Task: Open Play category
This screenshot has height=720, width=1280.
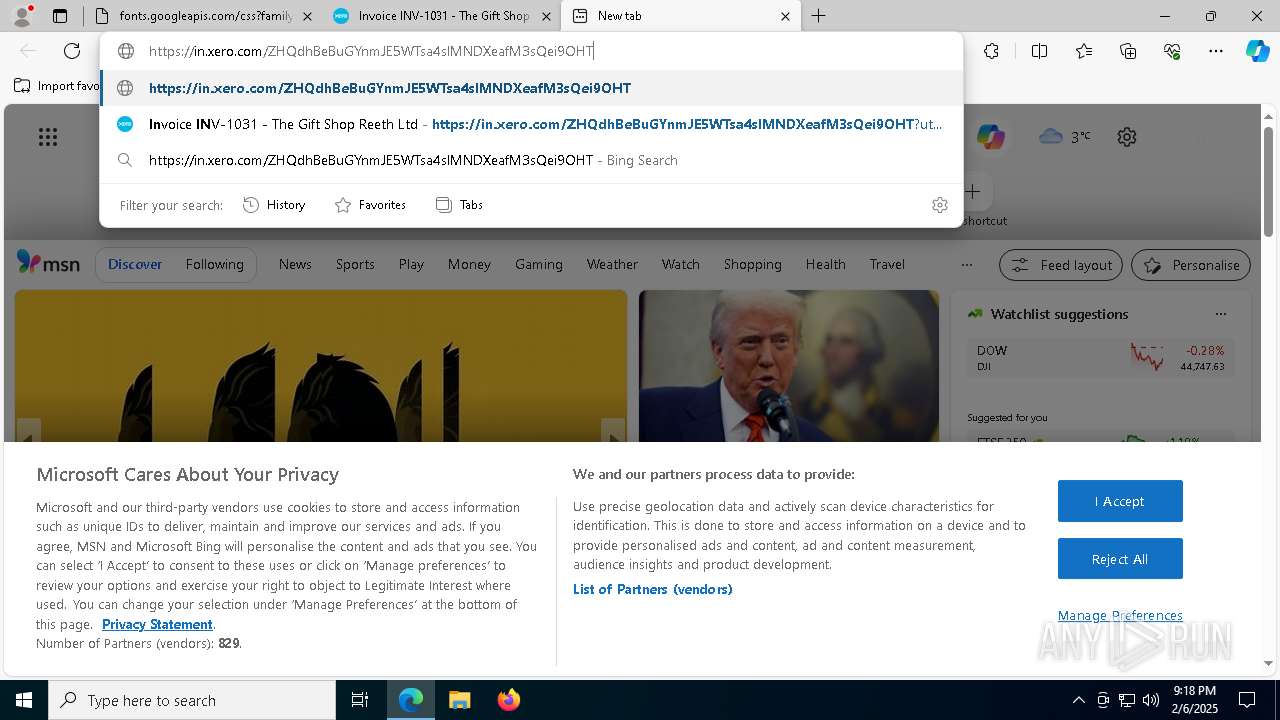Action: tap(411, 264)
